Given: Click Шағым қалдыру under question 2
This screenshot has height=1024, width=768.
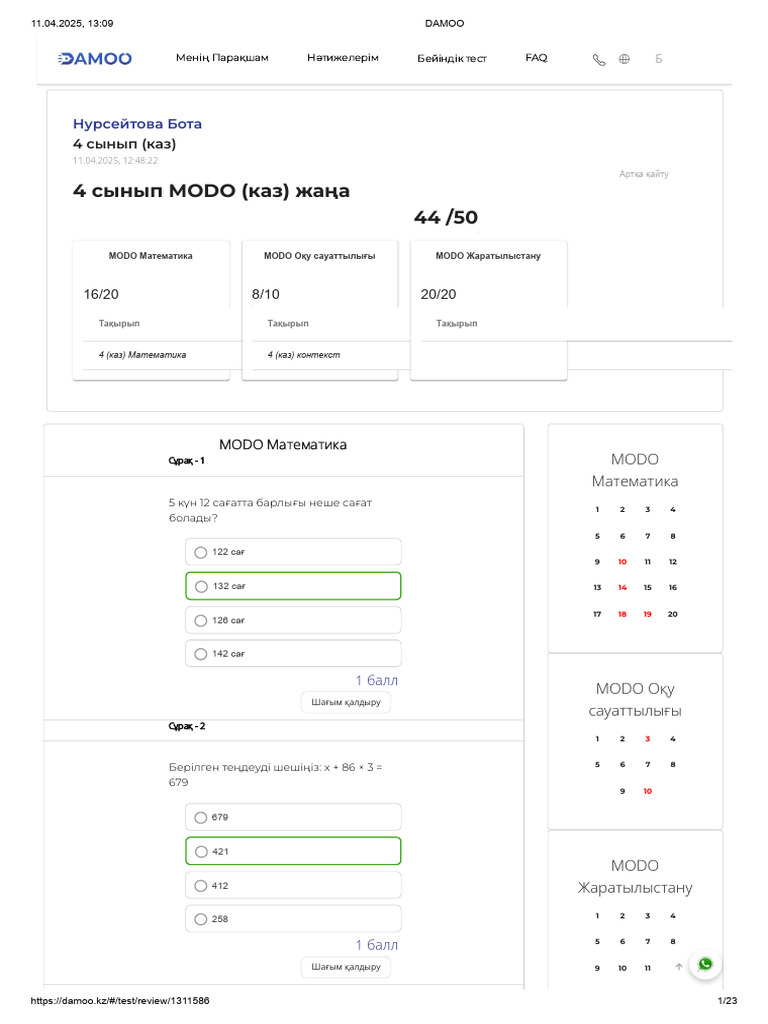Looking at the screenshot, I should tap(345, 967).
